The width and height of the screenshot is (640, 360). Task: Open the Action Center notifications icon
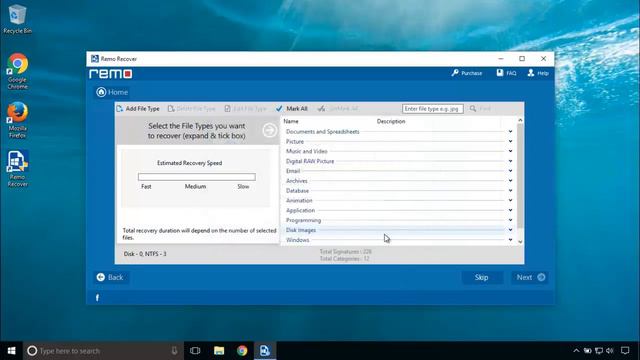point(625,351)
